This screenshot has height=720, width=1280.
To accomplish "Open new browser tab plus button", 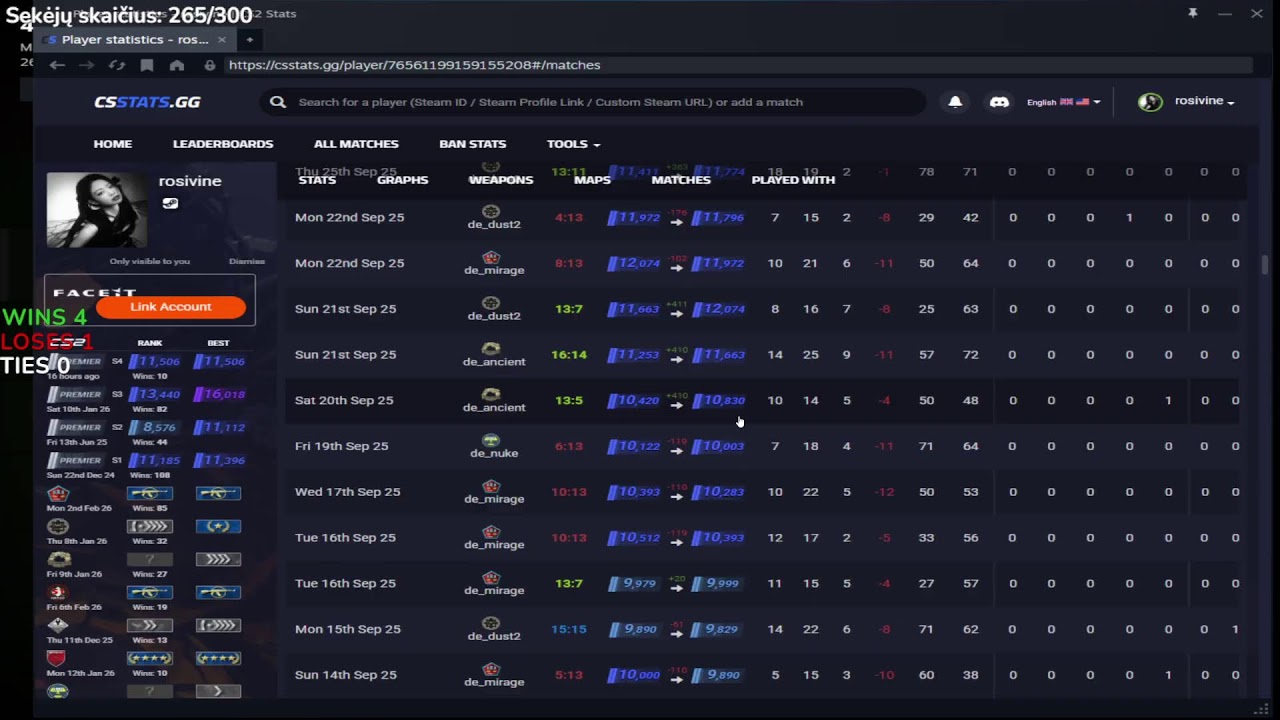I will [250, 40].
